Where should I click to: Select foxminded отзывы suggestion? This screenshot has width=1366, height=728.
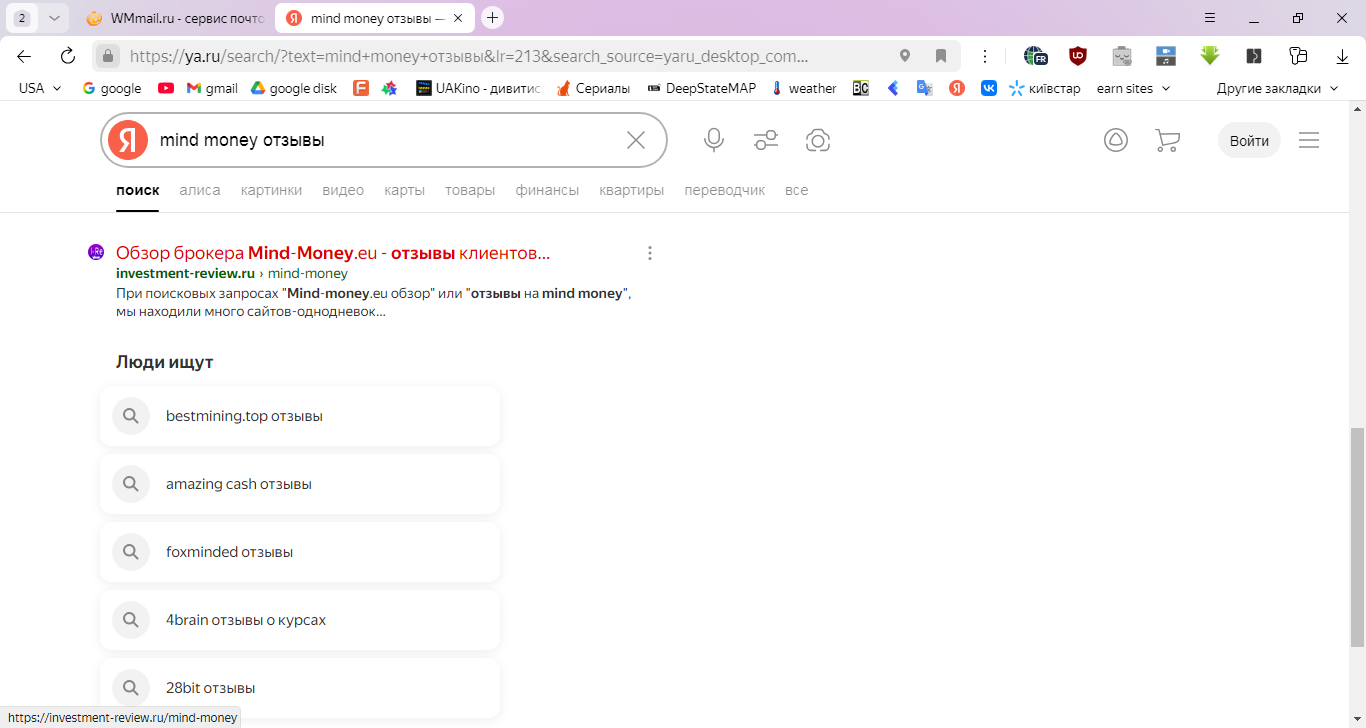coord(300,552)
